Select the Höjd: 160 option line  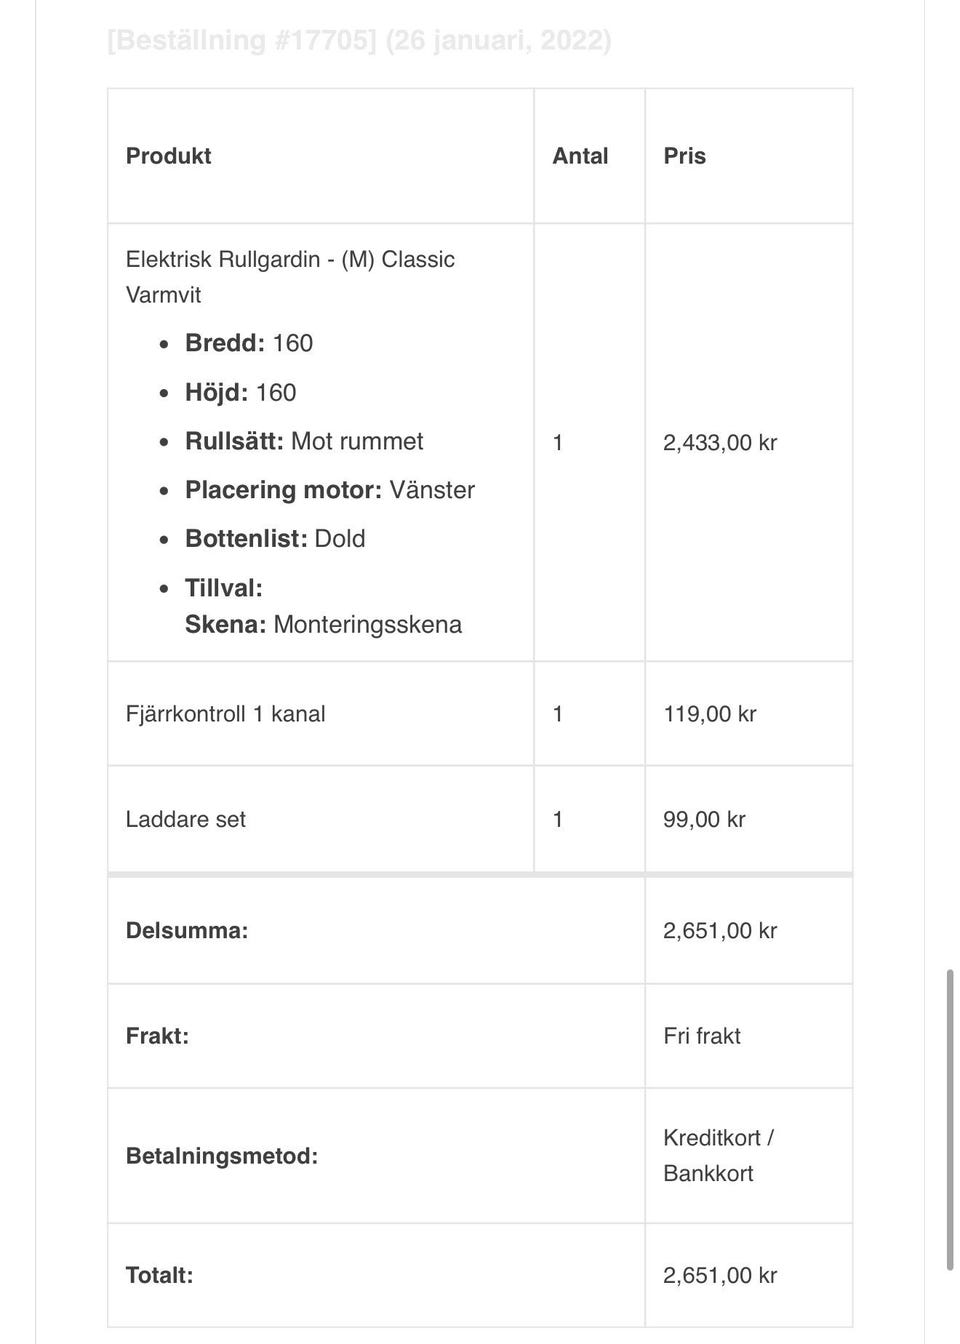[x=240, y=392]
